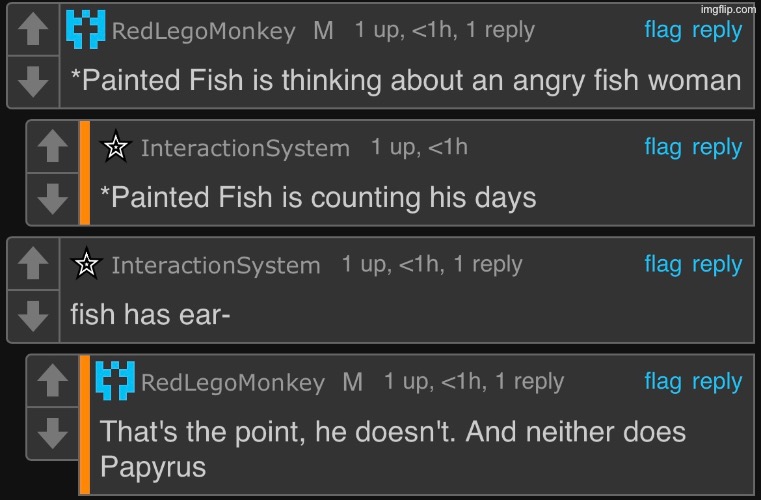Flag the angry fish woman comment
This screenshot has width=761, height=500.
tap(663, 30)
